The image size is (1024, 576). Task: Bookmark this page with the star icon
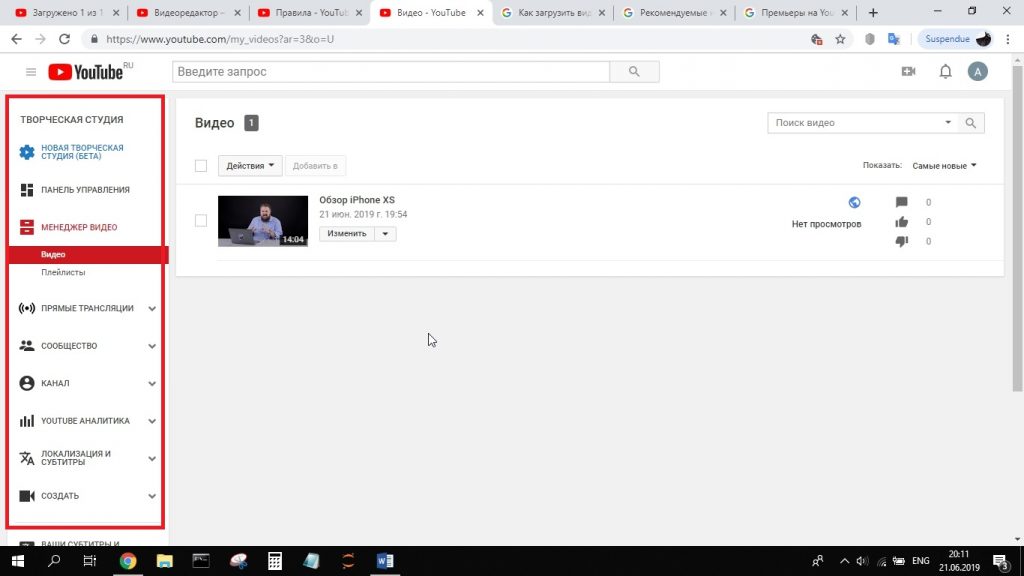pyautogui.click(x=840, y=39)
